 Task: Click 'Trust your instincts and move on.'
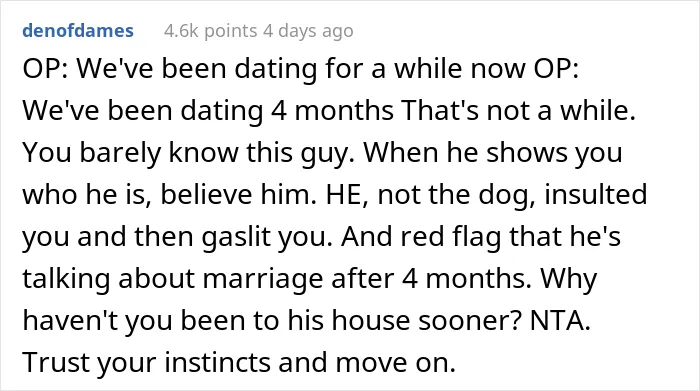click(x=239, y=362)
